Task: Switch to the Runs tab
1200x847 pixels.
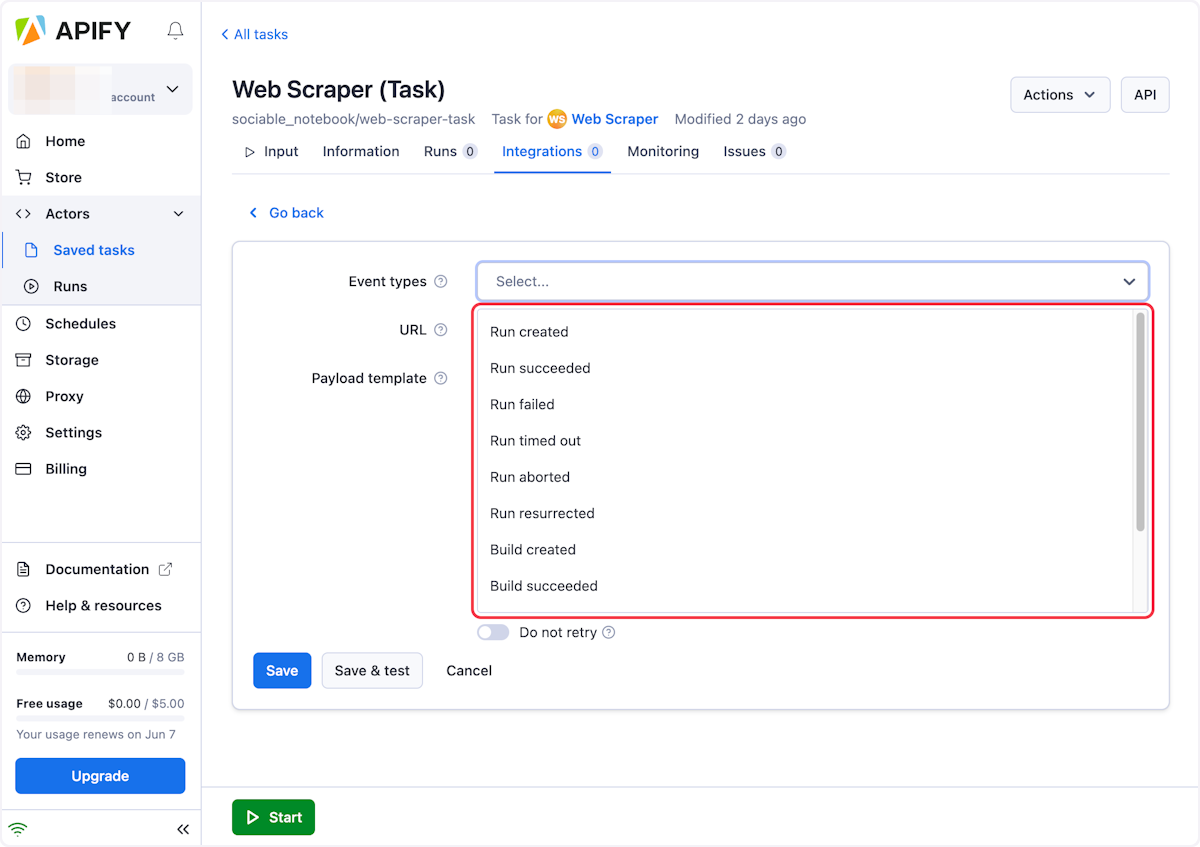Action: (x=450, y=152)
